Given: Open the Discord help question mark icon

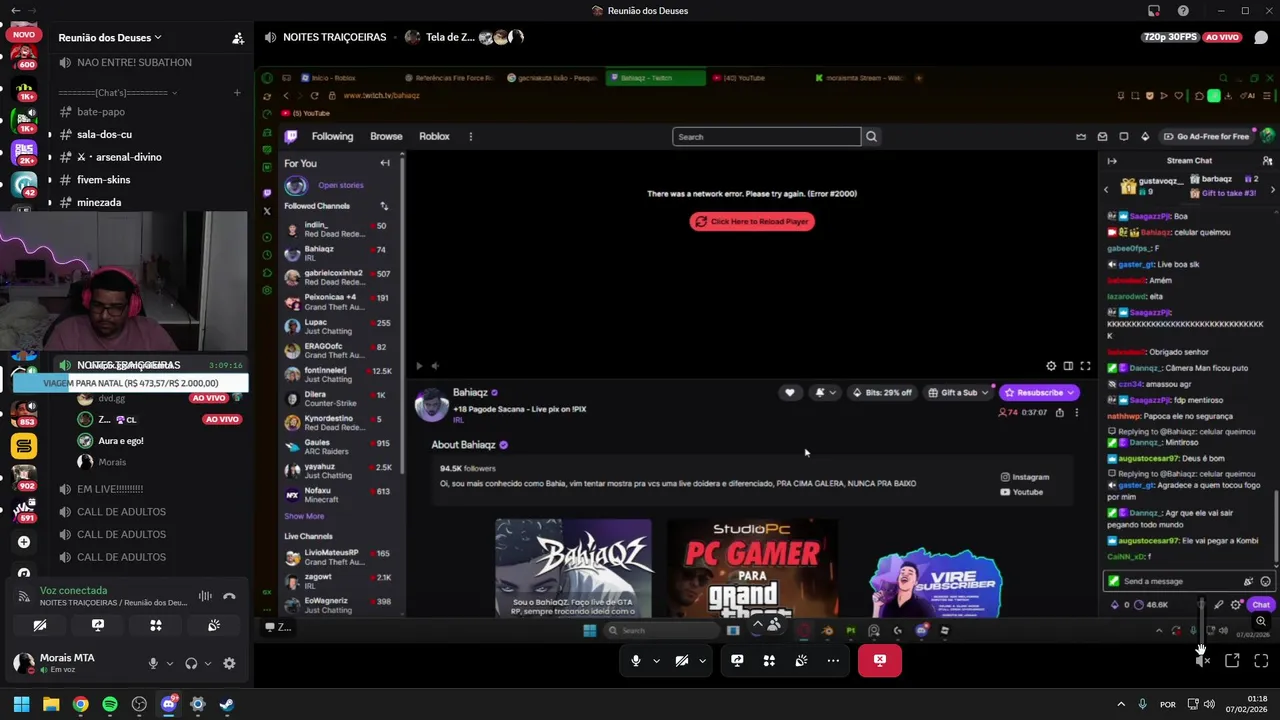Looking at the screenshot, I should point(1183,11).
